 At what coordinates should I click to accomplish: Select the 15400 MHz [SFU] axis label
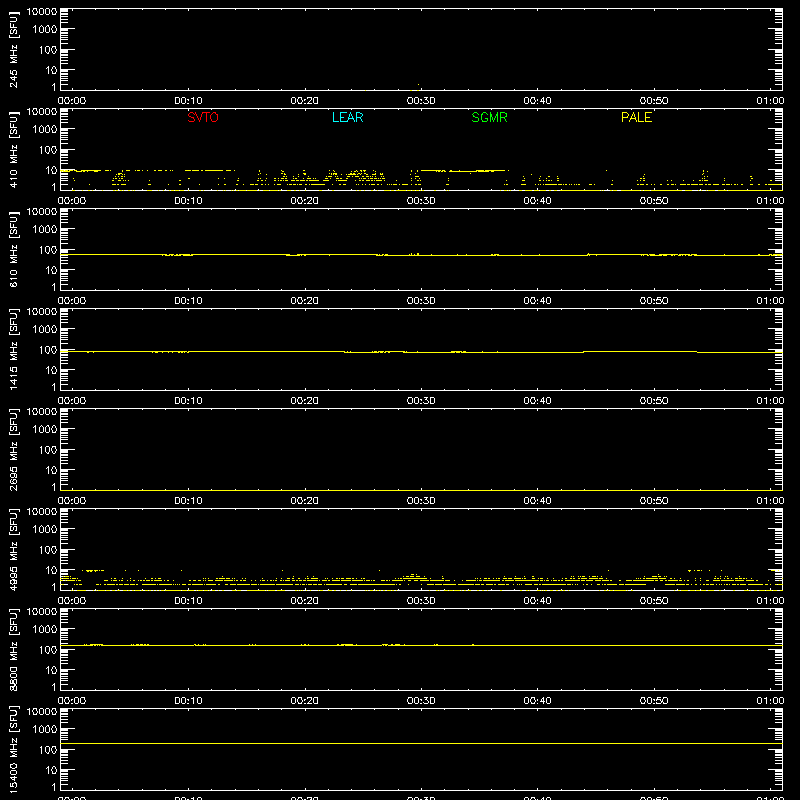[13, 749]
